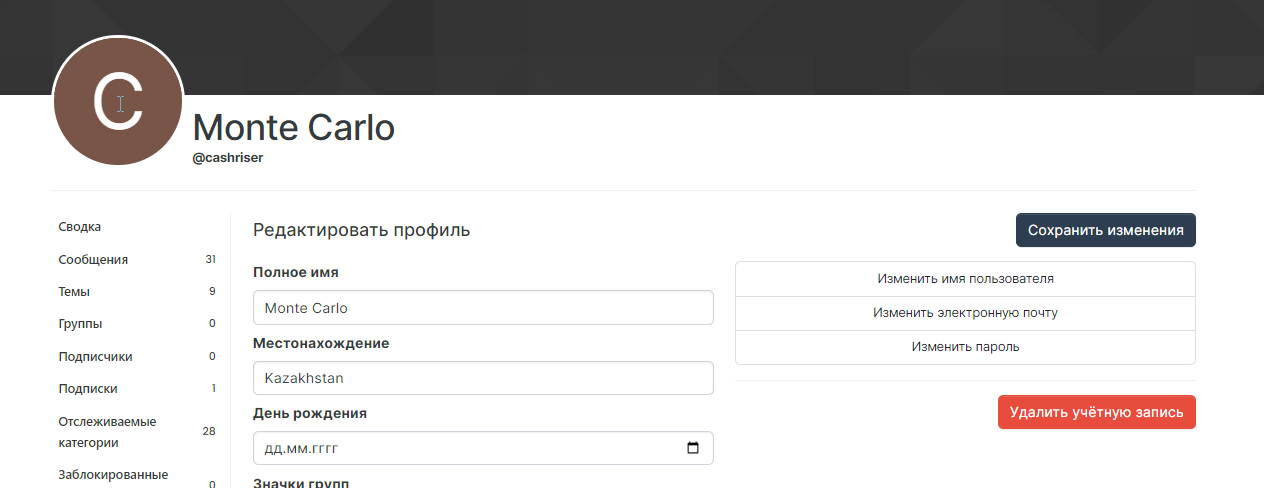This screenshot has height=488, width=1264.
Task: Click the @cashriser username text
Action: [227, 158]
